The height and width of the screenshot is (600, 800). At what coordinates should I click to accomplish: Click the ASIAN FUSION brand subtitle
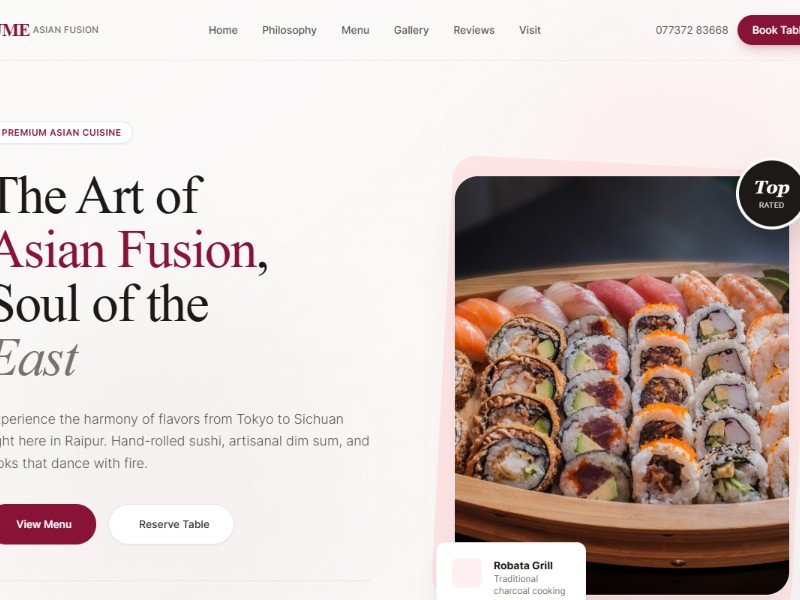pos(66,30)
